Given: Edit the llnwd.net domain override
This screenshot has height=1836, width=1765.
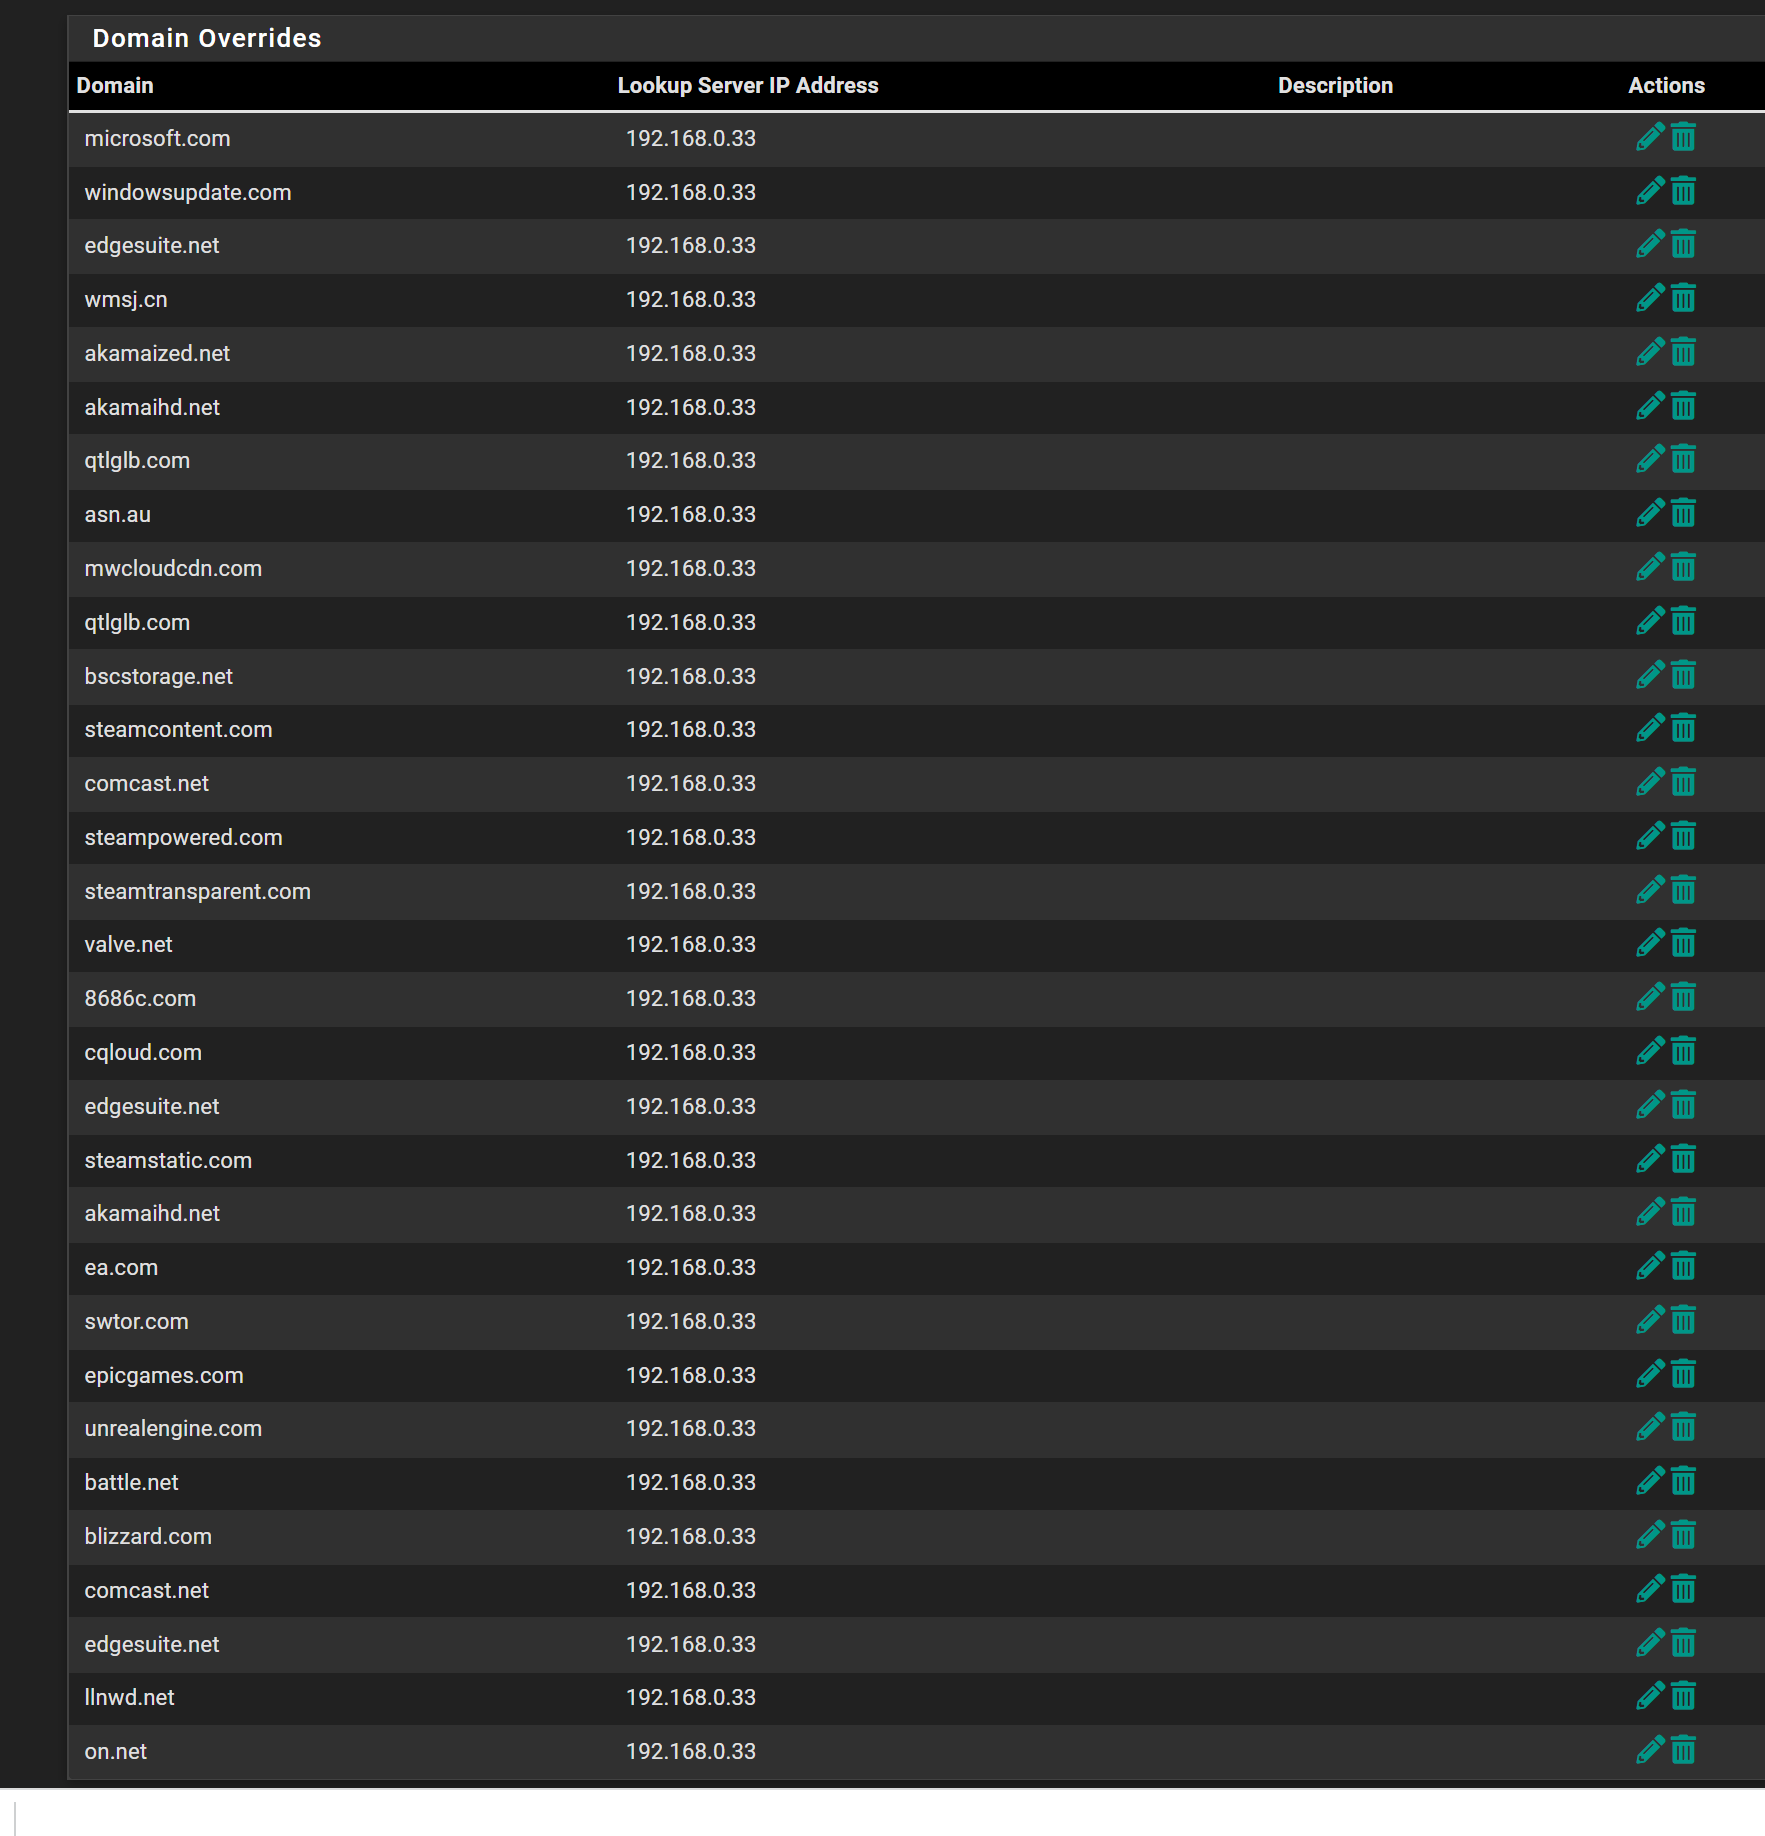Looking at the screenshot, I should click(x=1650, y=1696).
